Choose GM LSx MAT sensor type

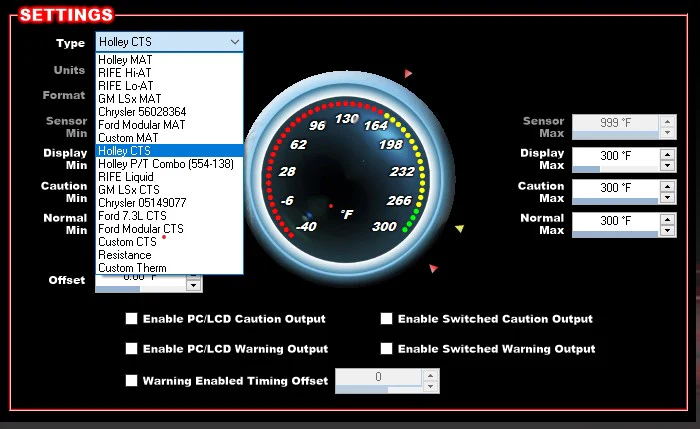128,99
